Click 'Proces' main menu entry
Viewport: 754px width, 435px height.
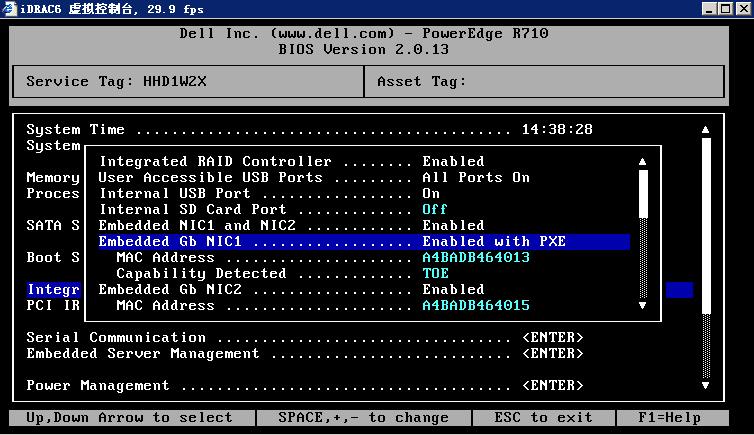pyautogui.click(x=53, y=193)
